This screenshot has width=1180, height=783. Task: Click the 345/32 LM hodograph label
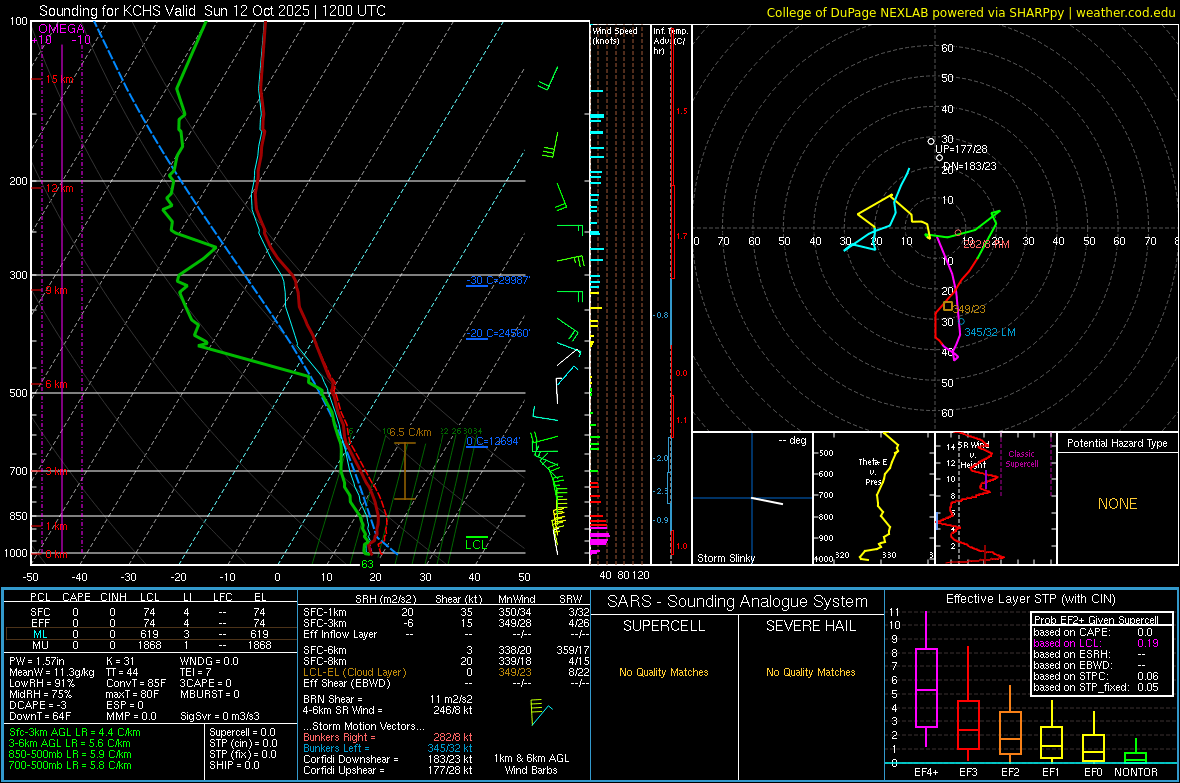pyautogui.click(x=990, y=332)
